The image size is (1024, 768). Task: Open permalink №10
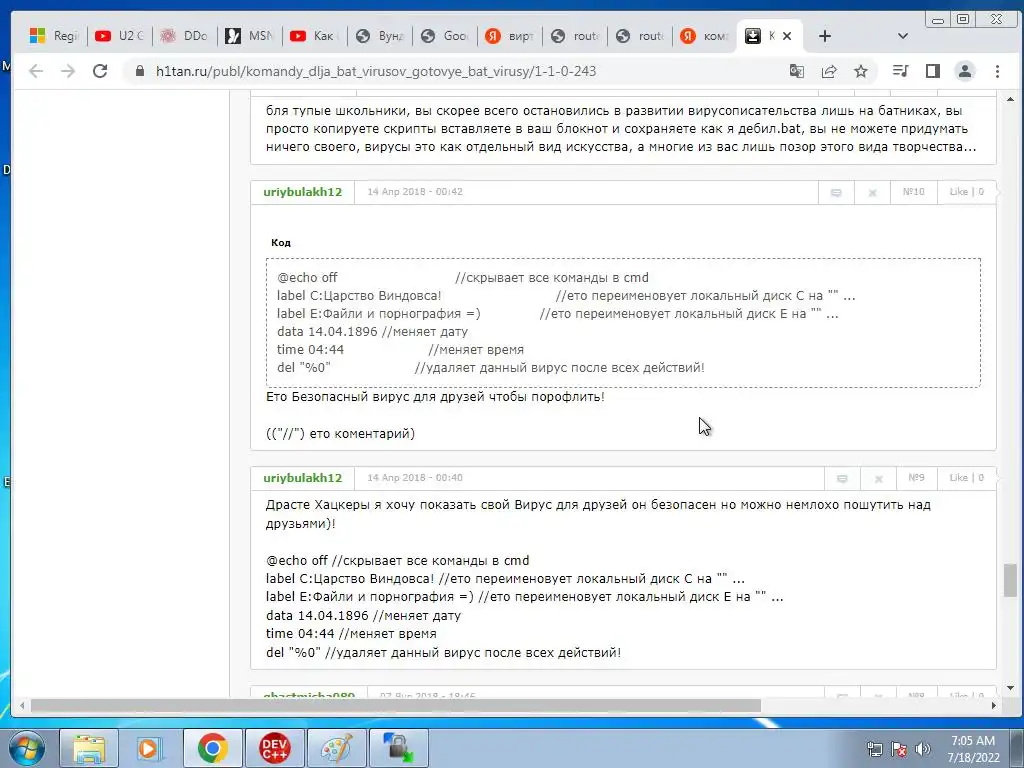point(914,192)
